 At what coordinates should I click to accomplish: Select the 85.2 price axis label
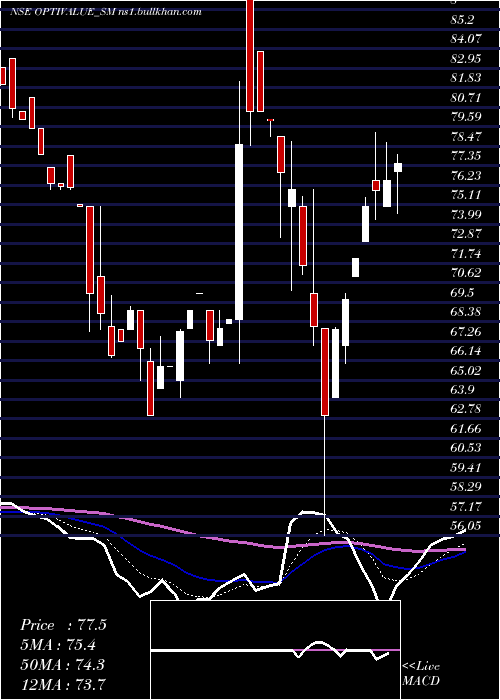pyautogui.click(x=462, y=20)
